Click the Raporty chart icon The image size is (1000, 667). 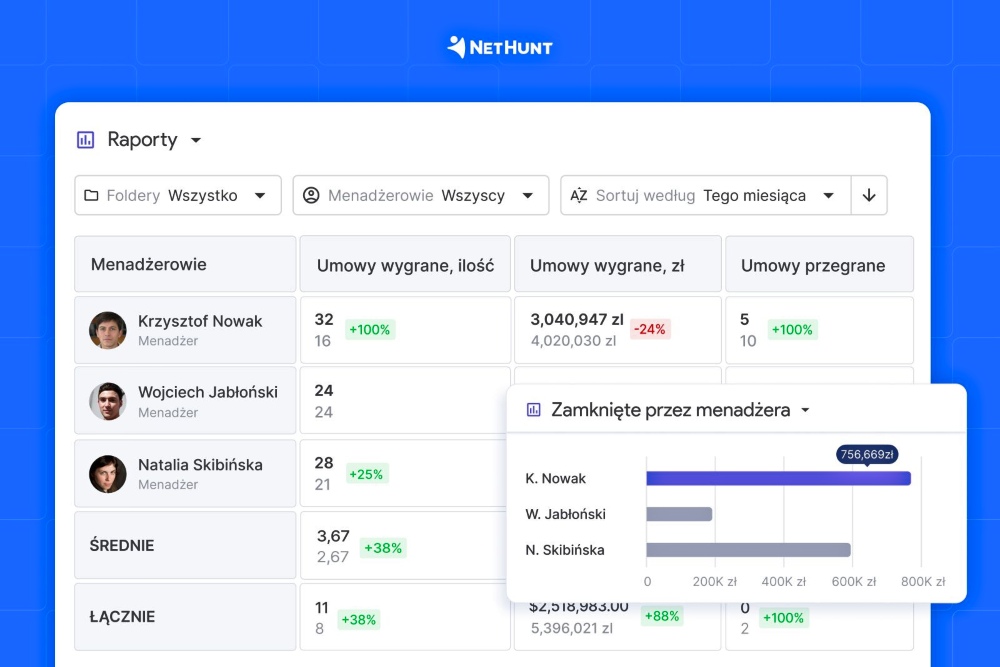point(86,140)
